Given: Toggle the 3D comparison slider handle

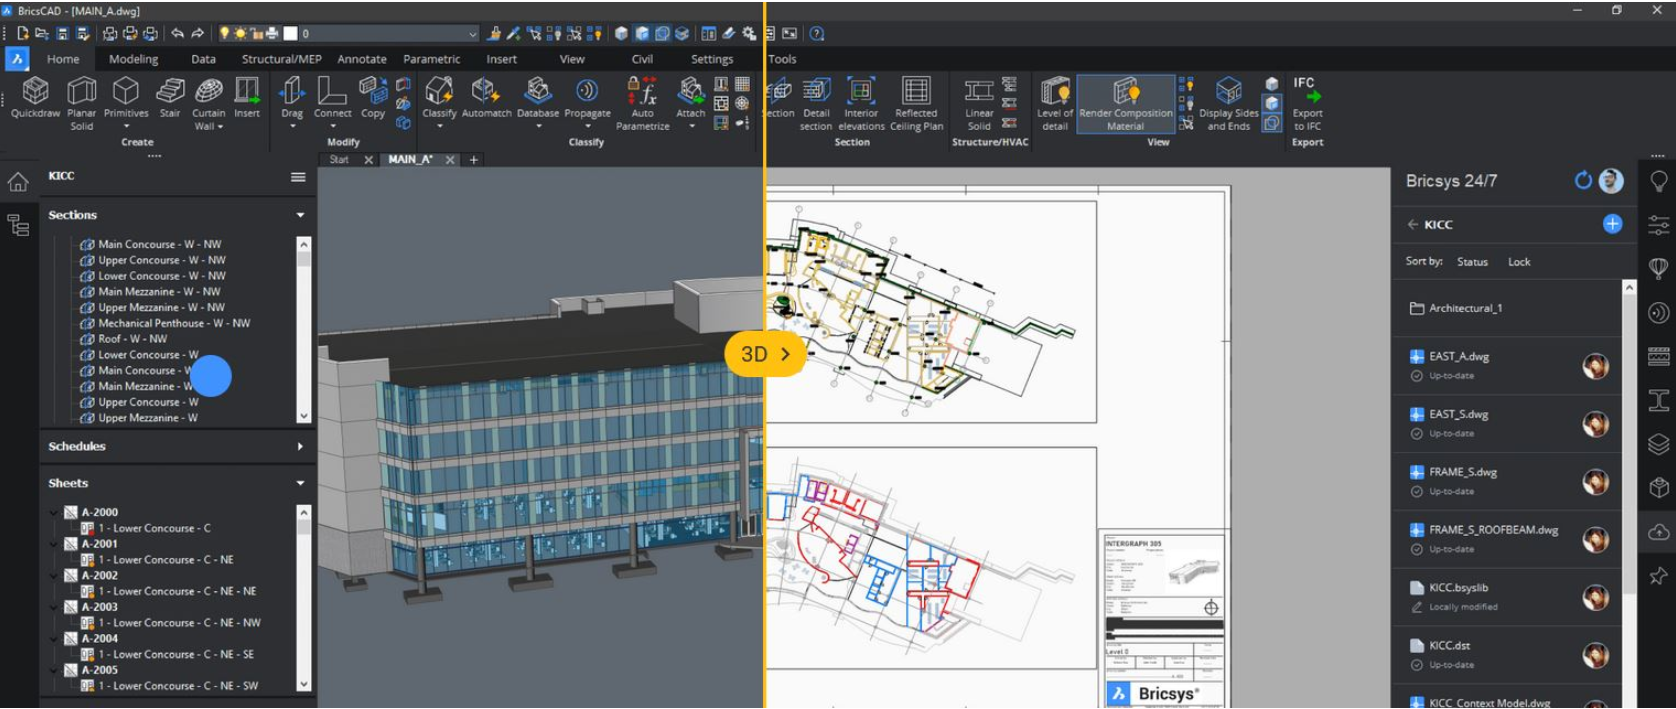Looking at the screenshot, I should click(x=765, y=354).
